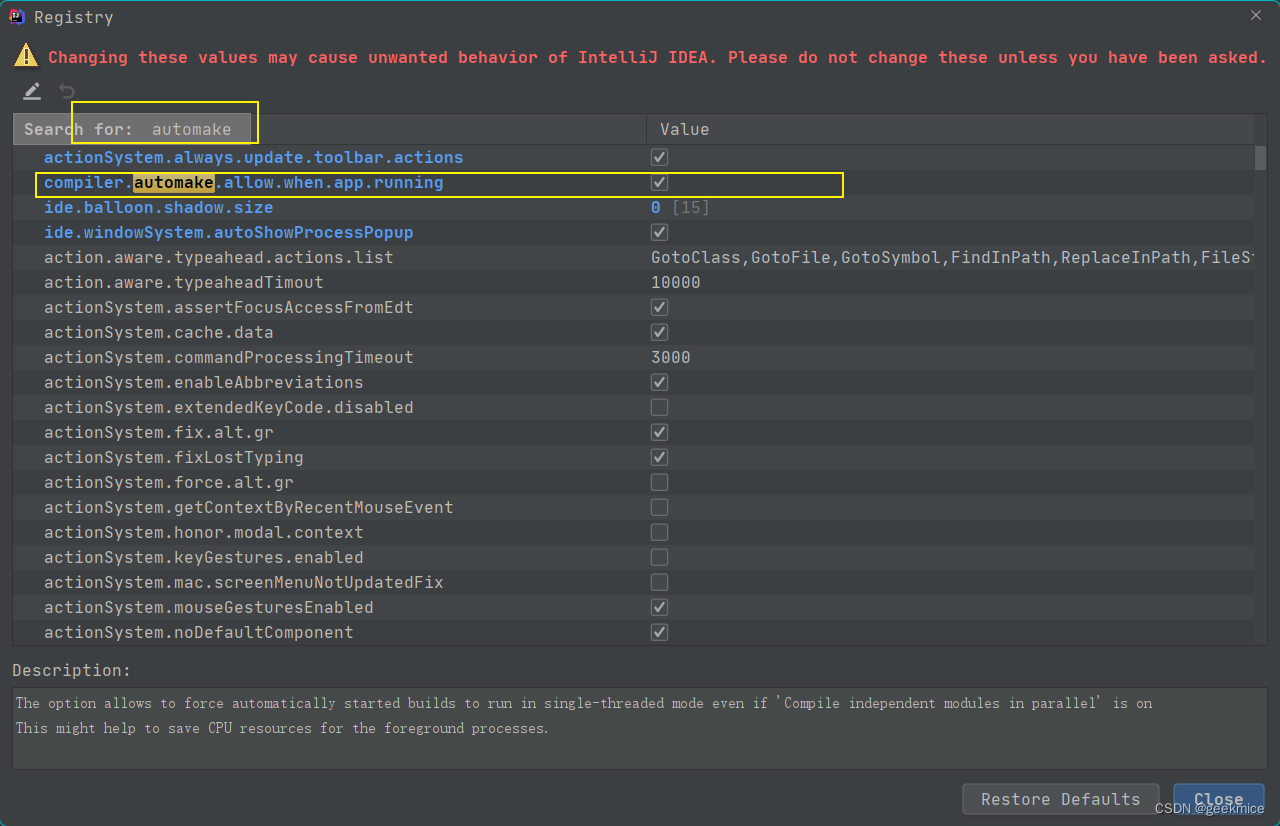Toggle actionSystem.mouseGesturesEnabled checkbox

pyautogui.click(x=659, y=607)
